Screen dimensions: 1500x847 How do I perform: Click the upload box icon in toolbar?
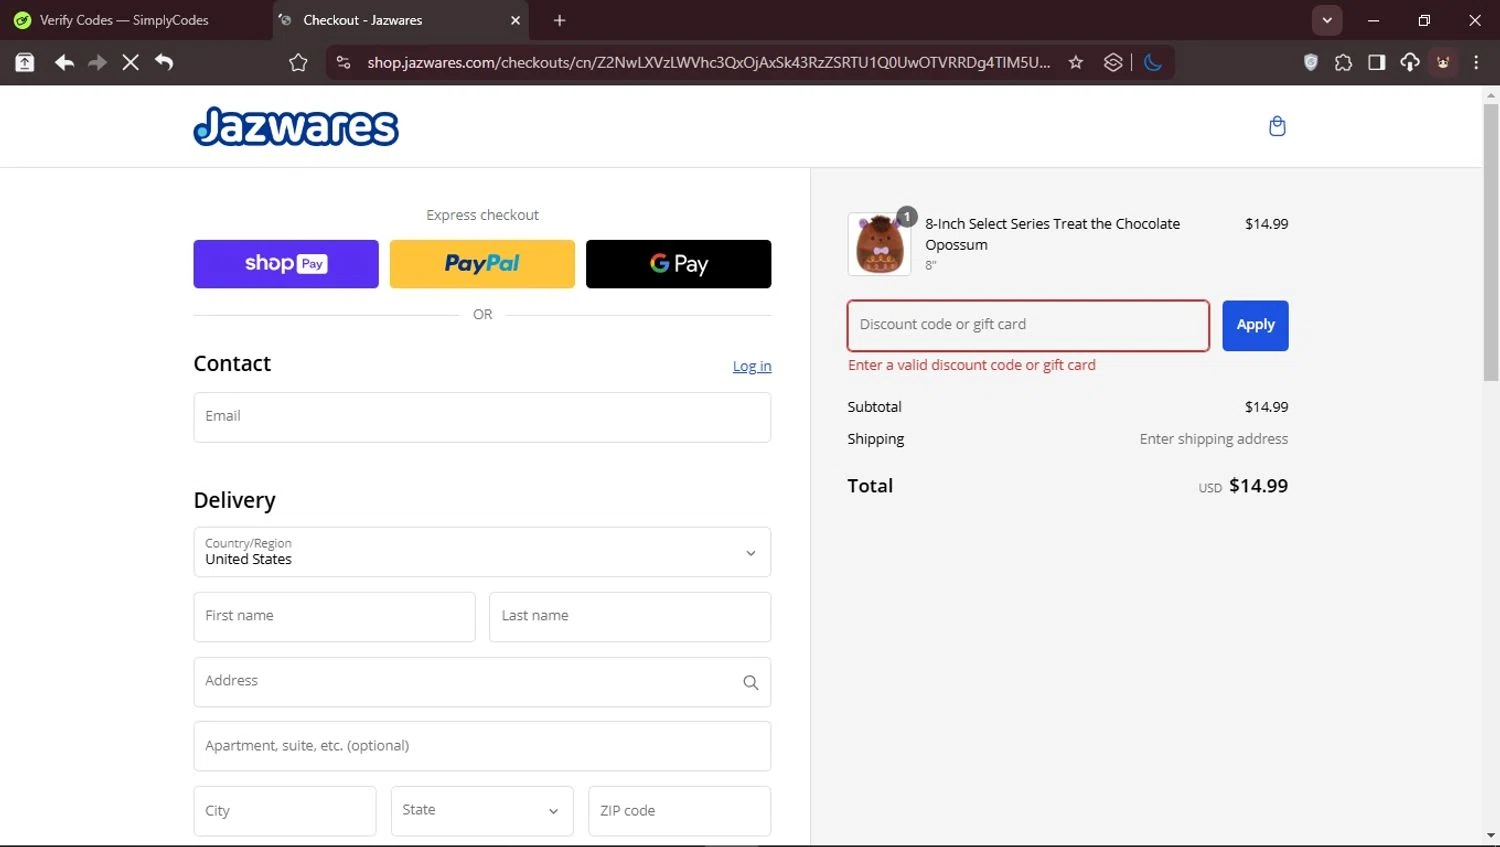point(25,62)
